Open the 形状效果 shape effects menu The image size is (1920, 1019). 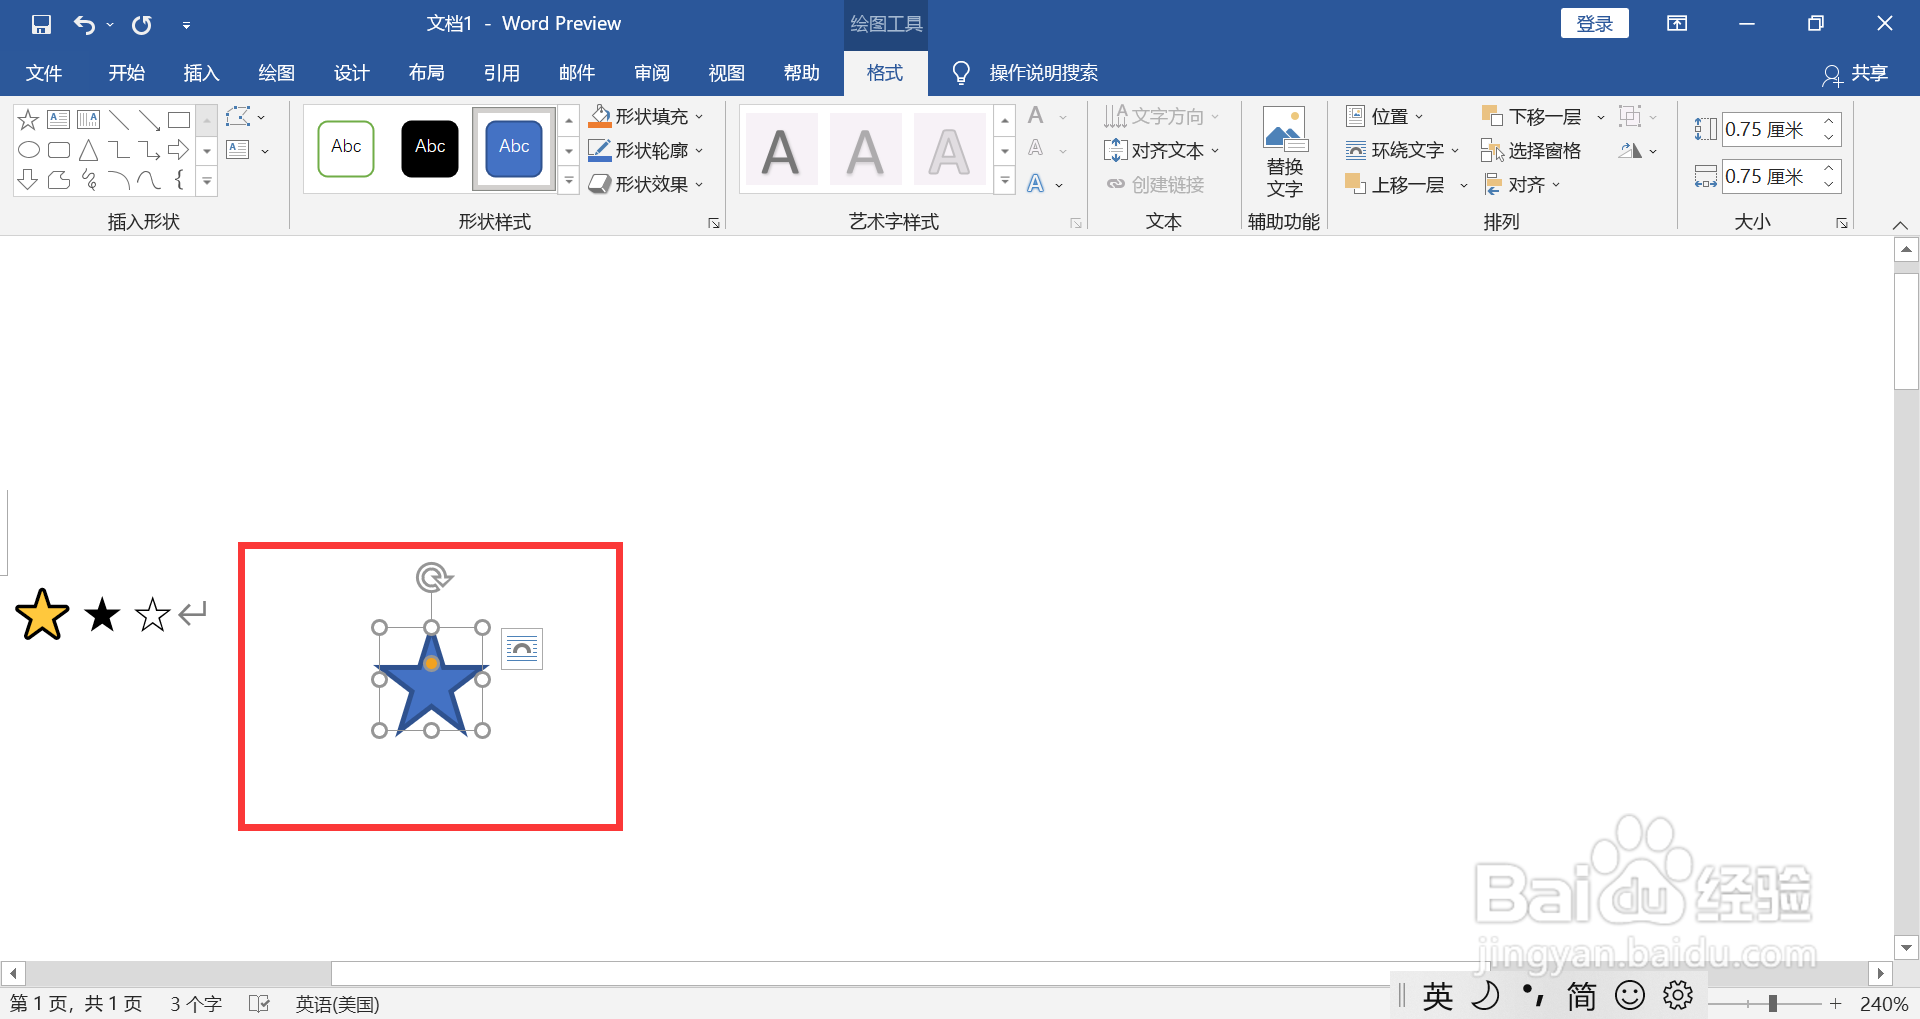pos(647,185)
